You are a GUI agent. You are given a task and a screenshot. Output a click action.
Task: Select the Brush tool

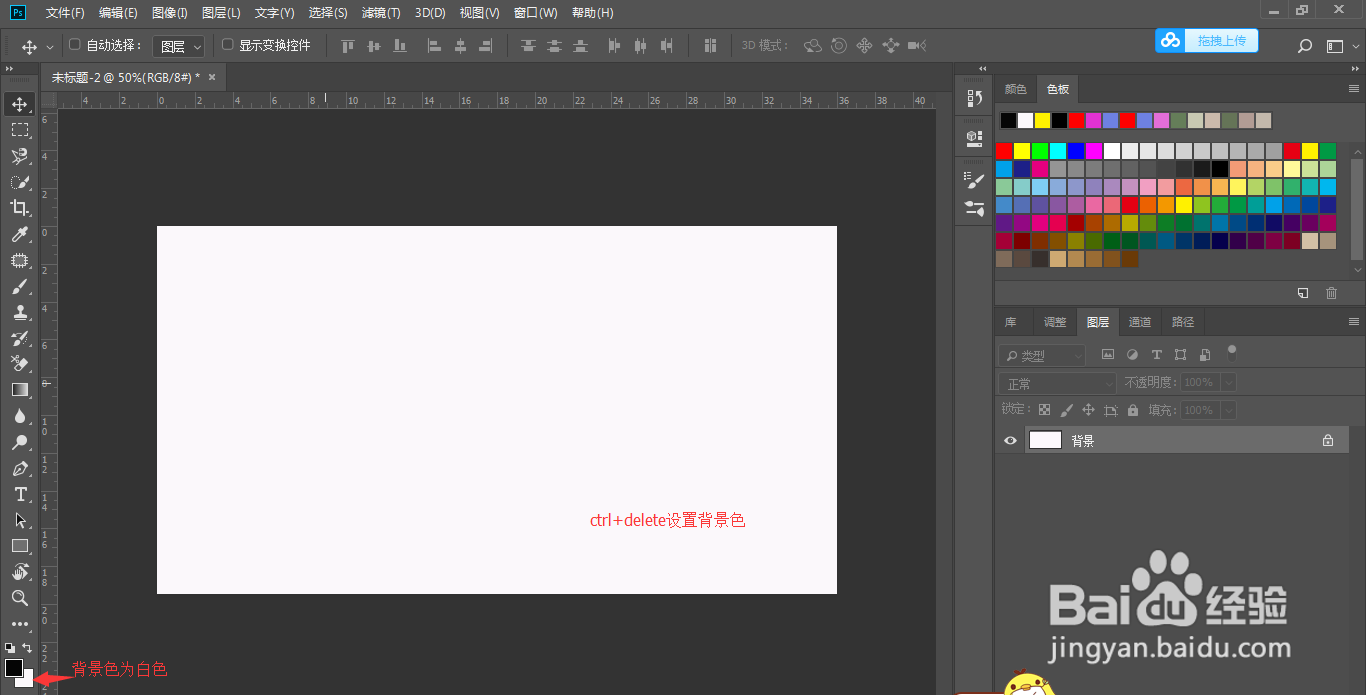point(20,286)
